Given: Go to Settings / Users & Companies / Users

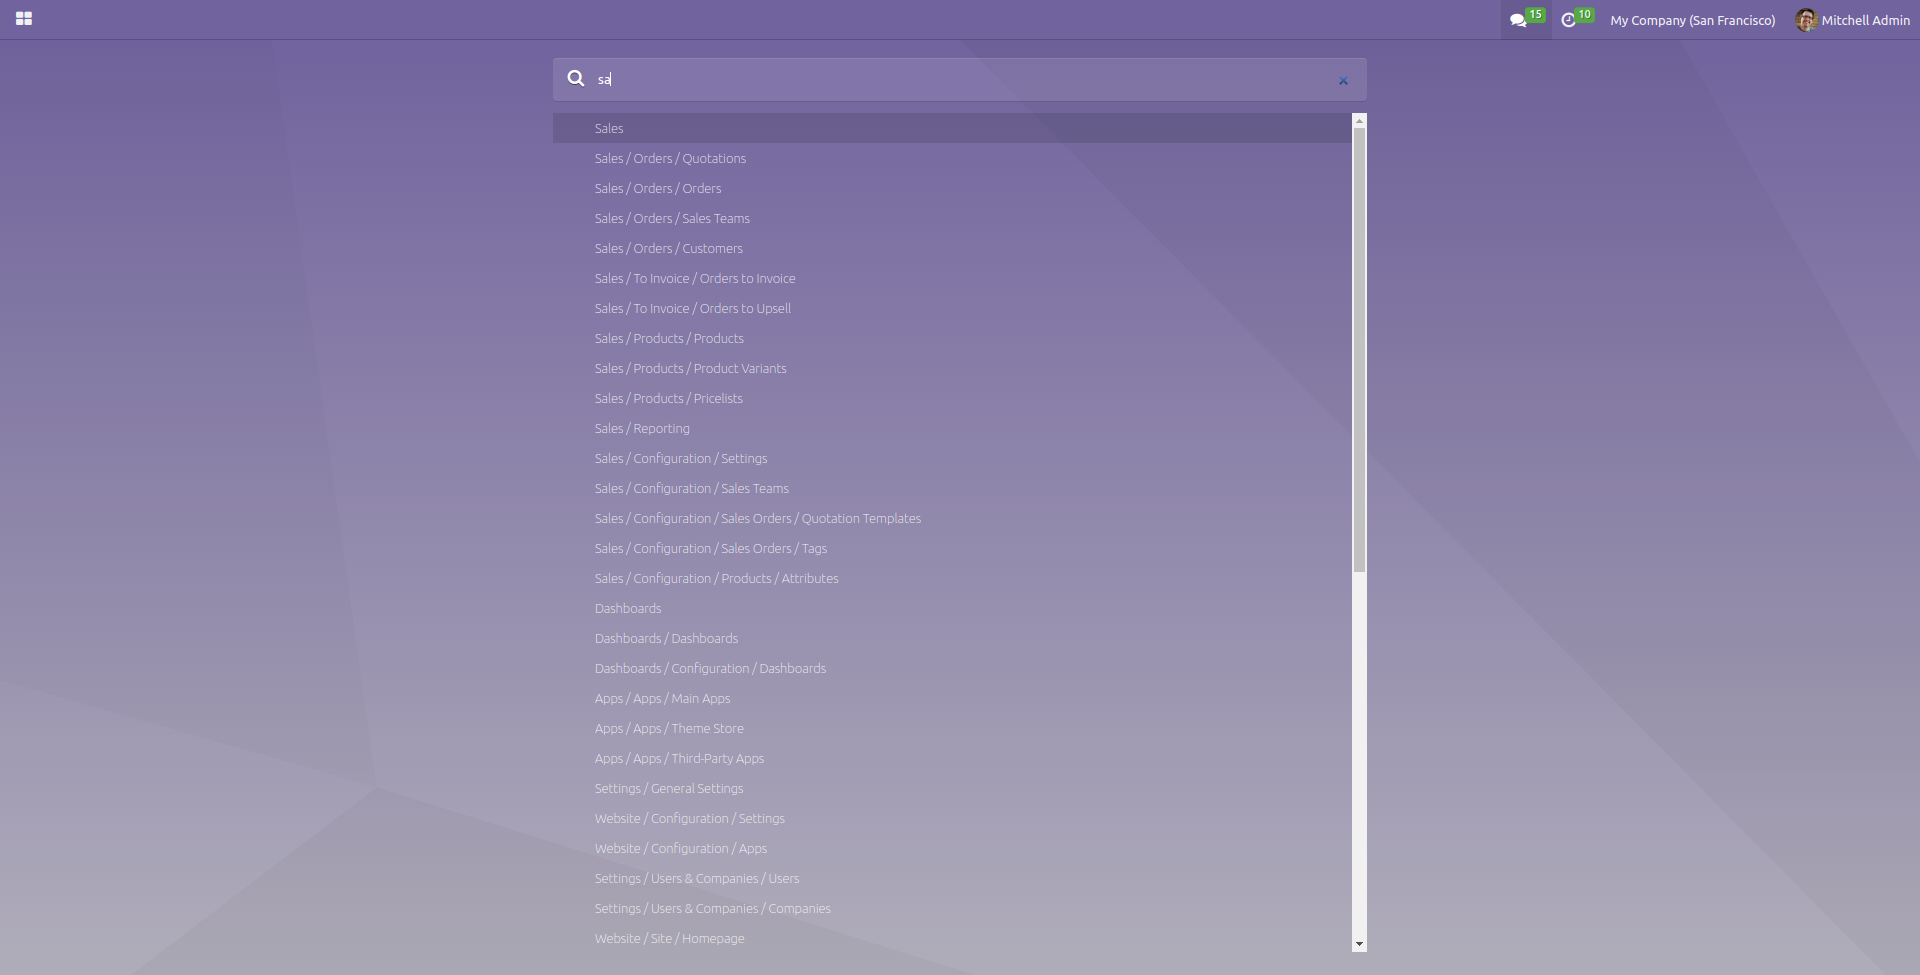Looking at the screenshot, I should (696, 878).
